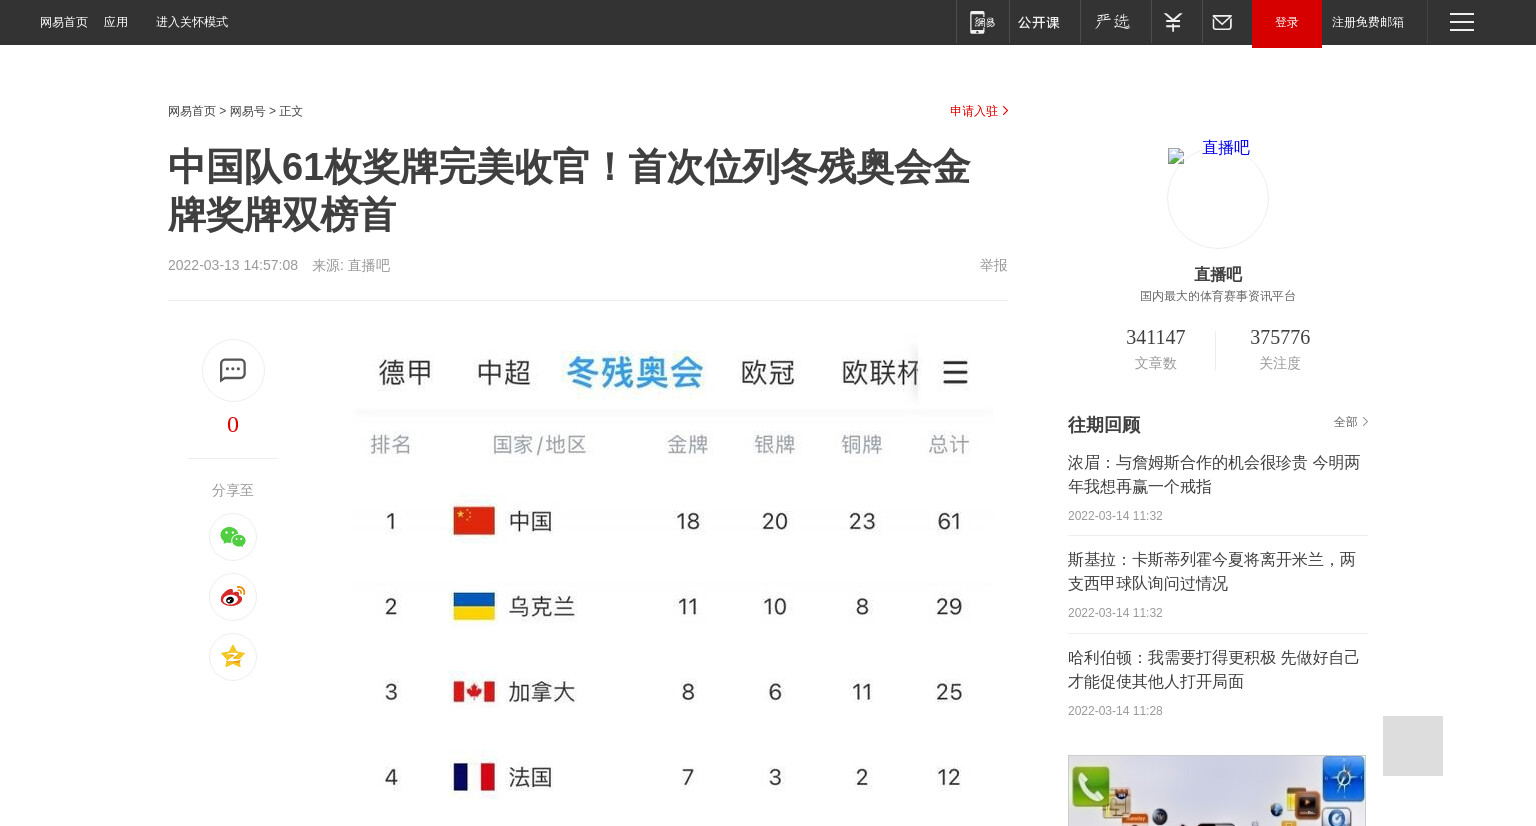Click the back-to-top gray box
The width and height of the screenshot is (1536, 826).
pyautogui.click(x=1413, y=746)
